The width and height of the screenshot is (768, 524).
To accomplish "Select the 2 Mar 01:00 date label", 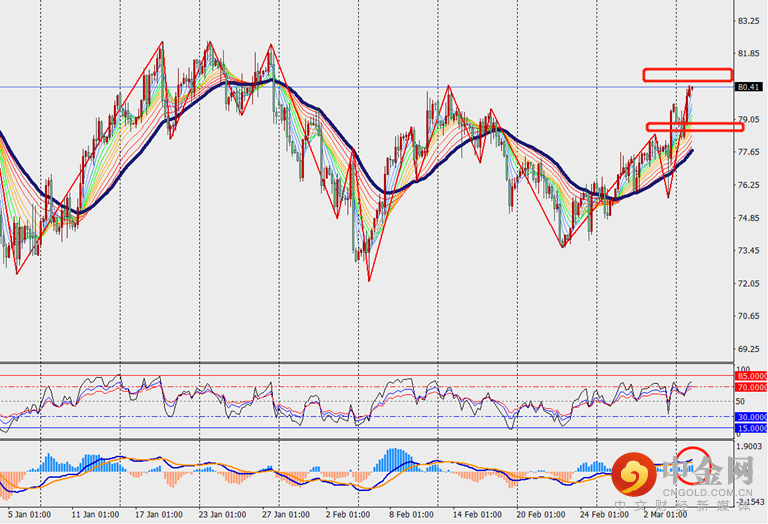I will click(x=664, y=516).
